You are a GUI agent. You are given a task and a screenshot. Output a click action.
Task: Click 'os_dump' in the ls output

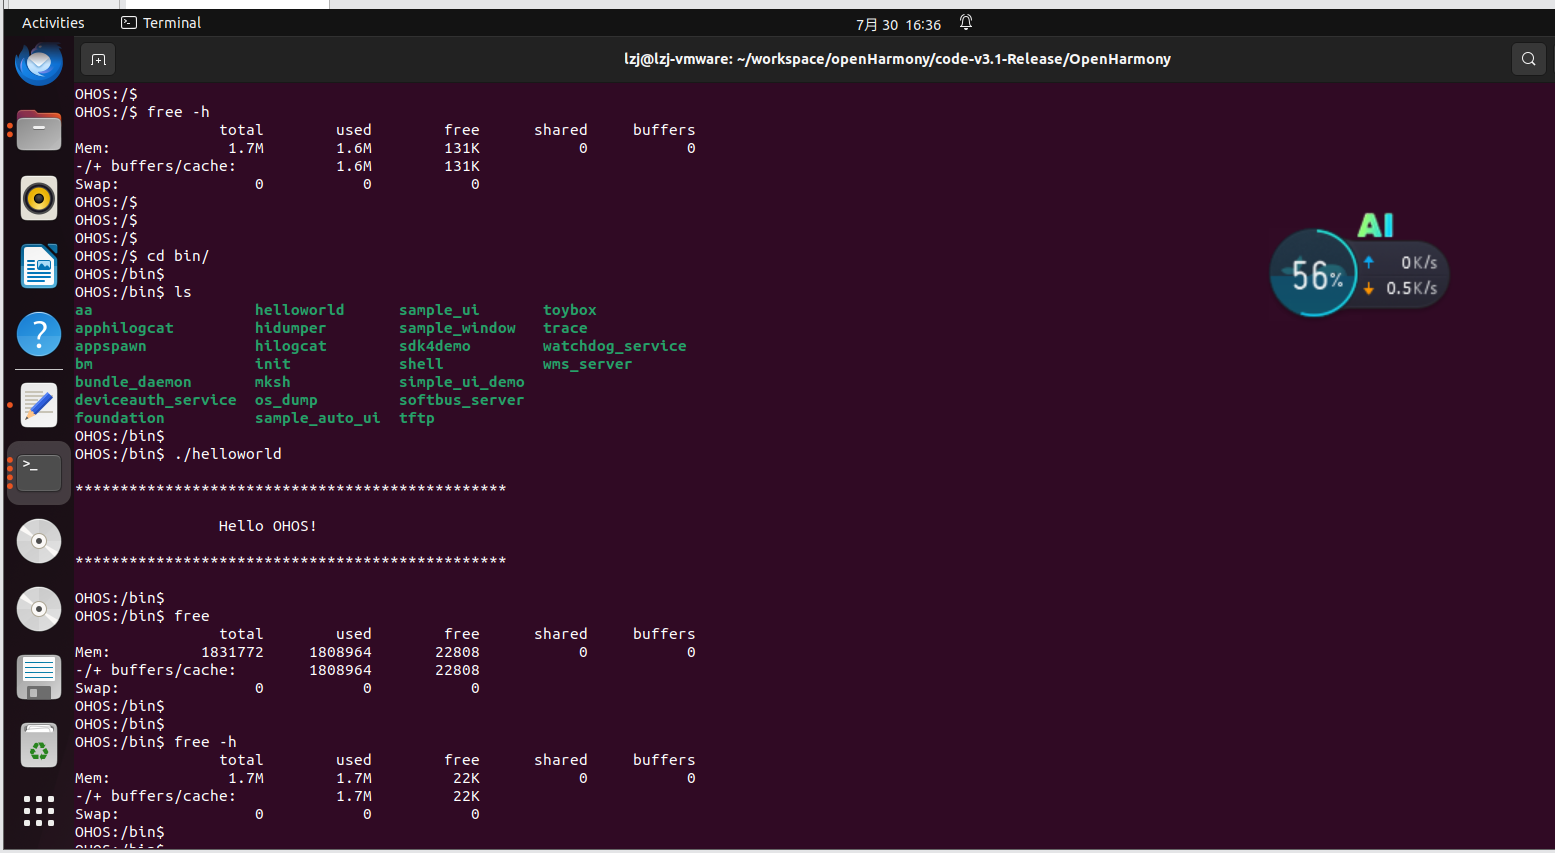pos(286,400)
